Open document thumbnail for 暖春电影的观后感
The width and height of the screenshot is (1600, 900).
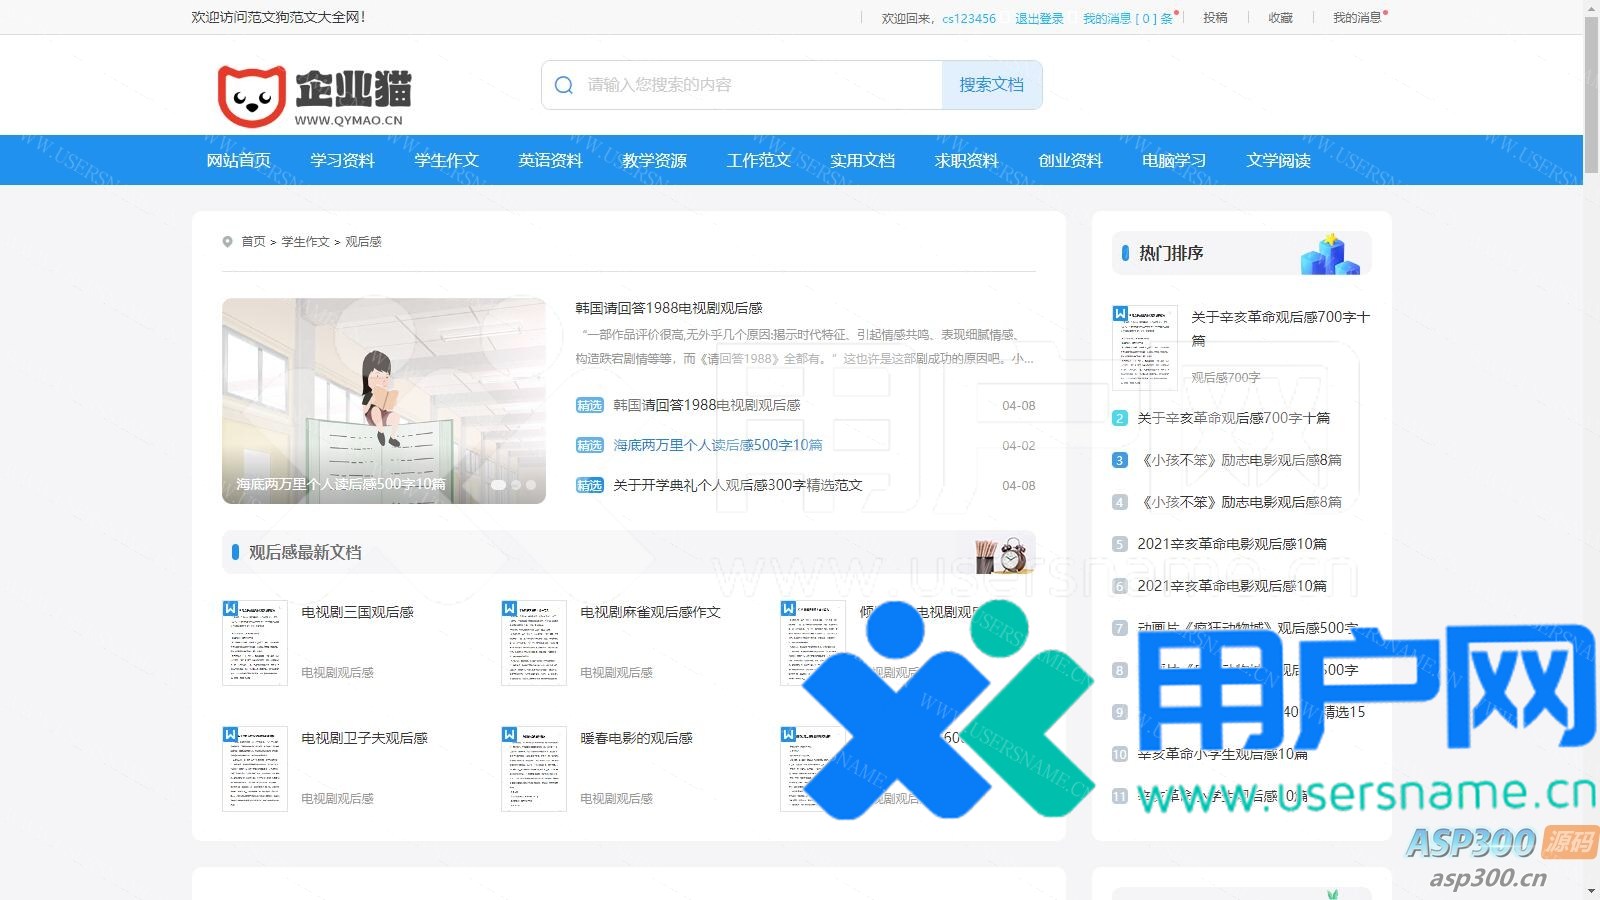534,769
